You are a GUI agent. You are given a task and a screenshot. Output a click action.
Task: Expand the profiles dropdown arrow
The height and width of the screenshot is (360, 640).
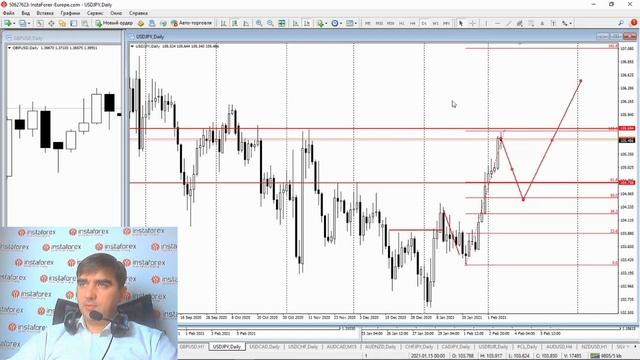29,23
